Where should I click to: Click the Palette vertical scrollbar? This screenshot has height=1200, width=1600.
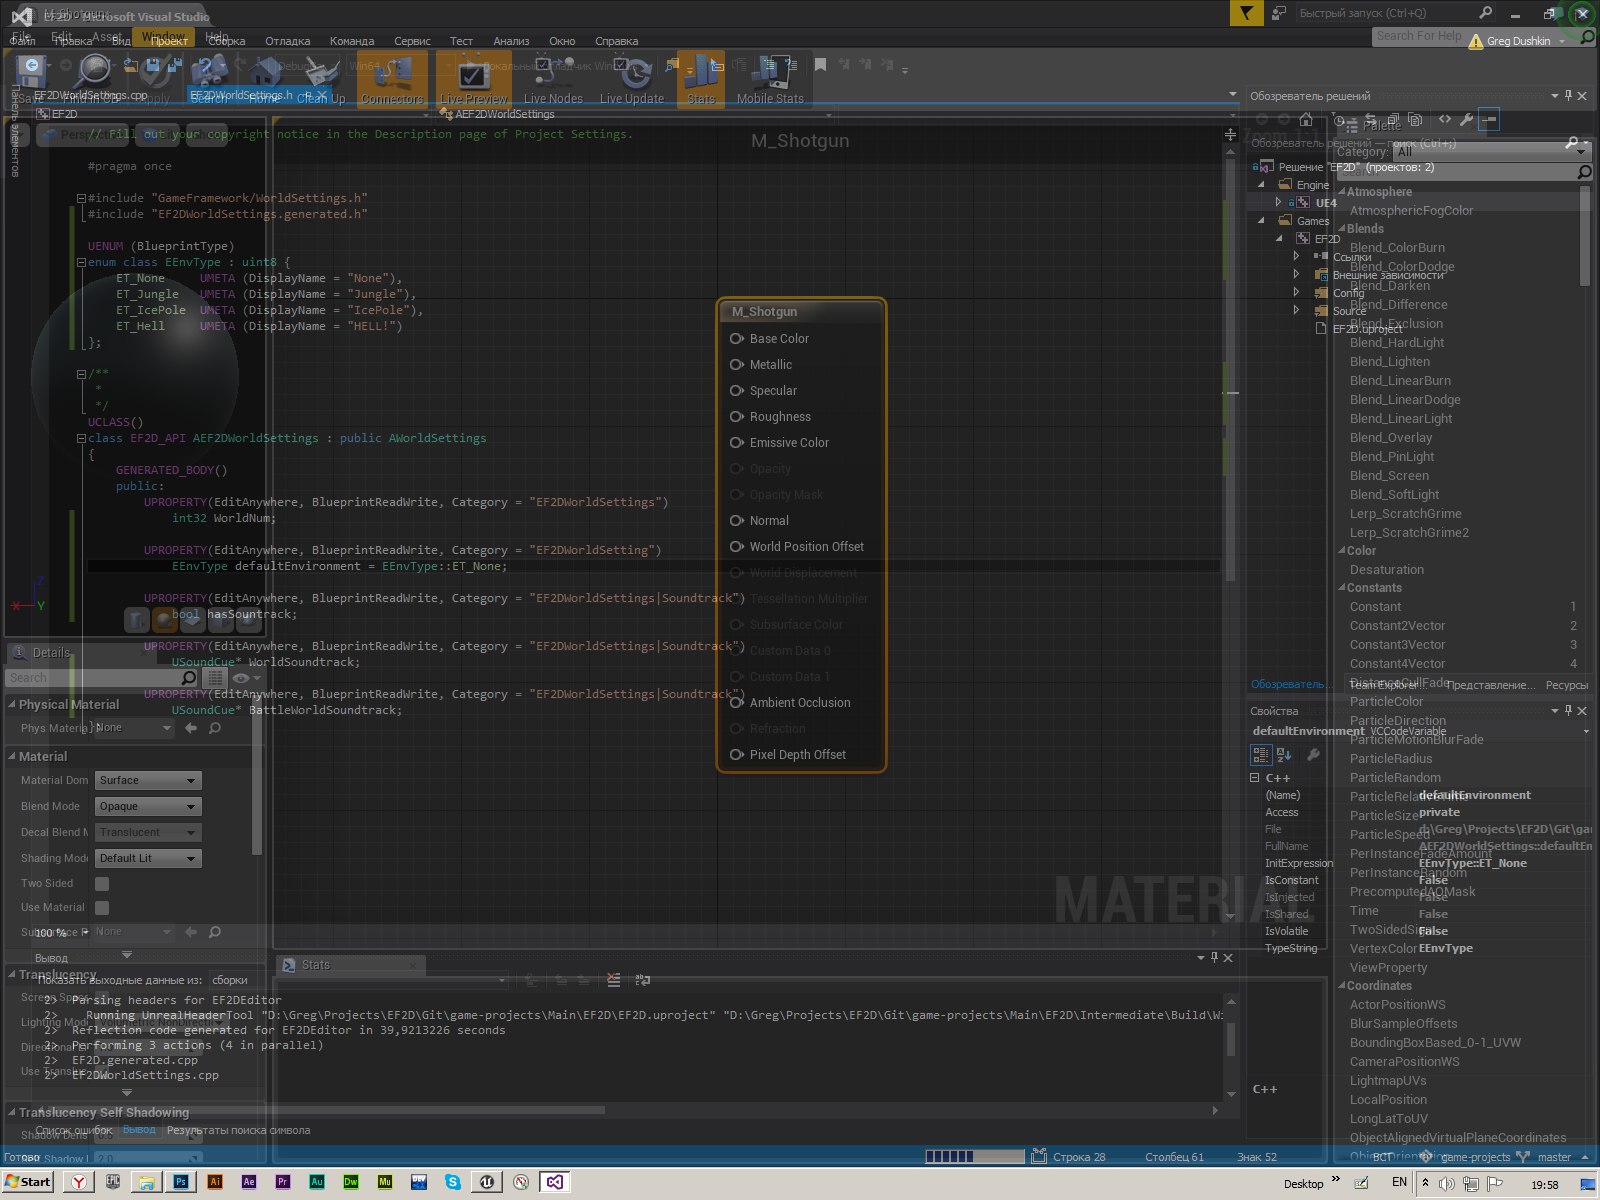1585,237
